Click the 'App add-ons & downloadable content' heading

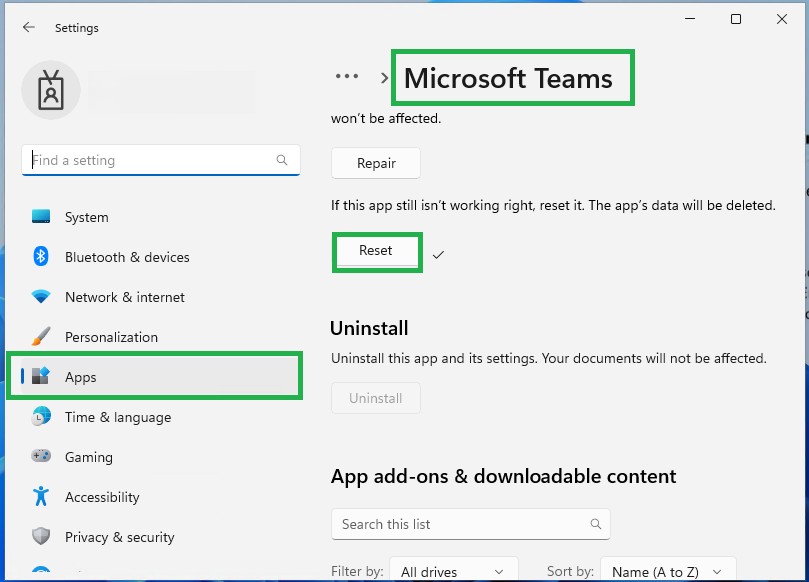(504, 476)
